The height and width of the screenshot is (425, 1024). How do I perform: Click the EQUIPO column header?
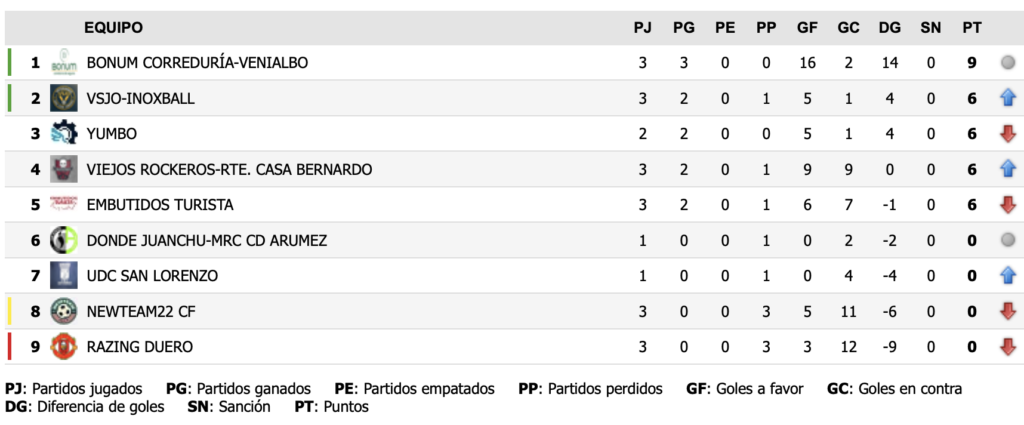pyautogui.click(x=113, y=27)
